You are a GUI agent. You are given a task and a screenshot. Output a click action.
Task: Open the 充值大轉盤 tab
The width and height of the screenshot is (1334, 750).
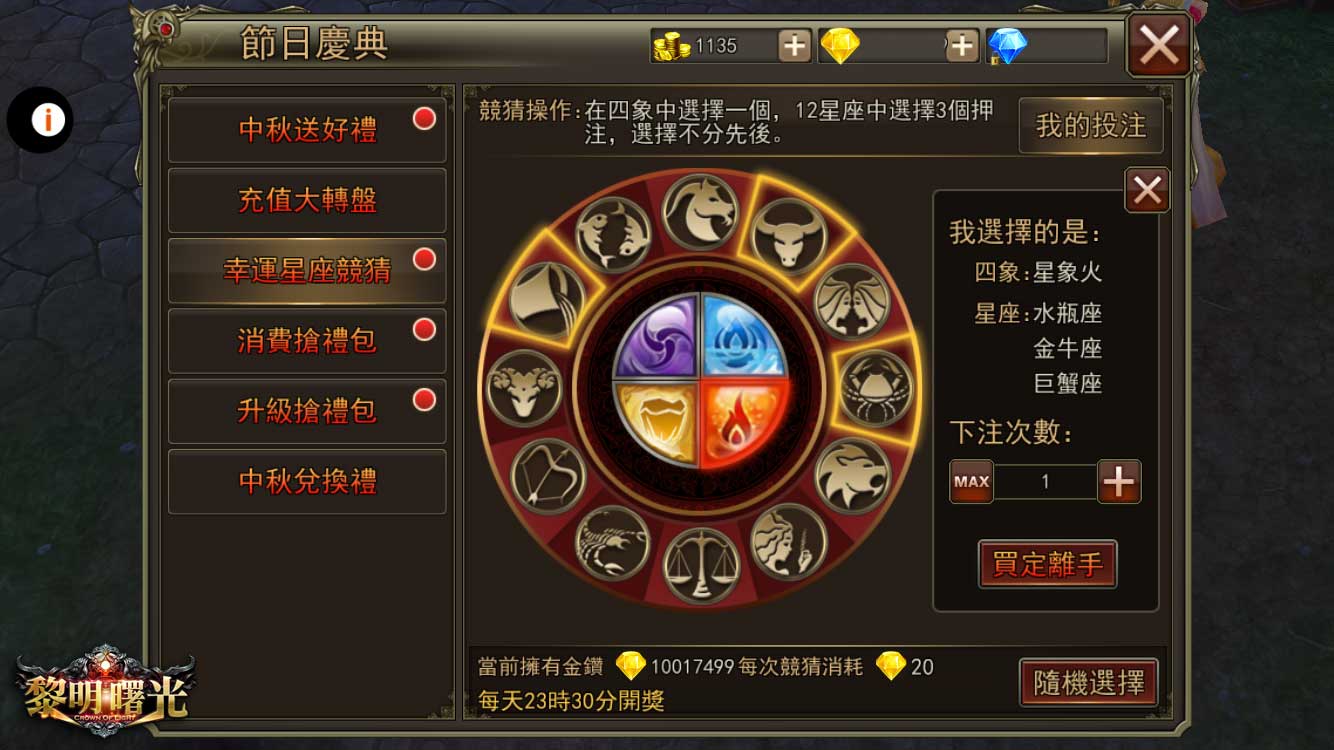[307, 200]
